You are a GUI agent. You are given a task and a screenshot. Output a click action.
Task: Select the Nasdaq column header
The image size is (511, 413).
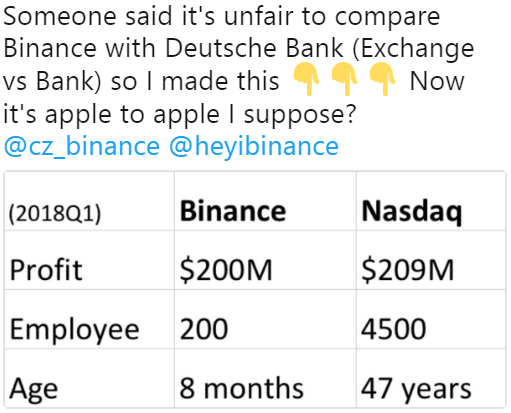point(431,201)
